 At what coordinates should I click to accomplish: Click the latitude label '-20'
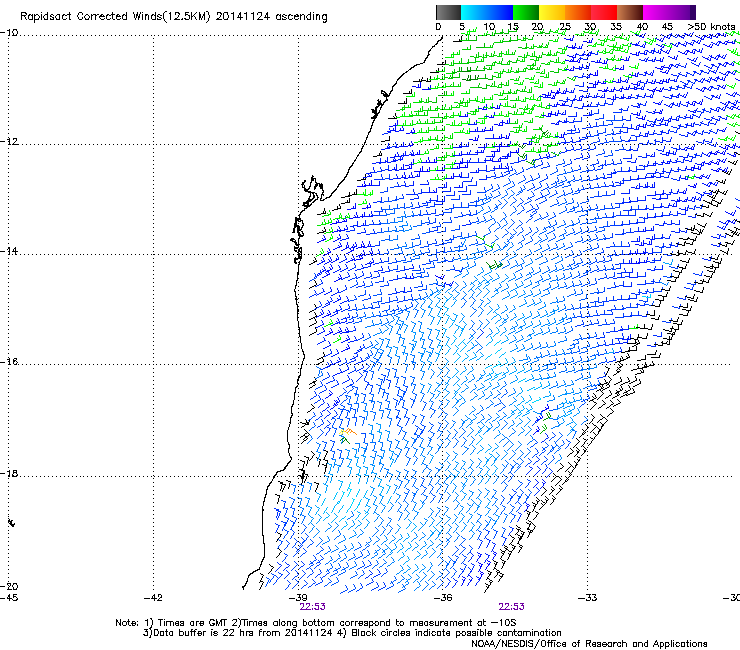(9, 586)
